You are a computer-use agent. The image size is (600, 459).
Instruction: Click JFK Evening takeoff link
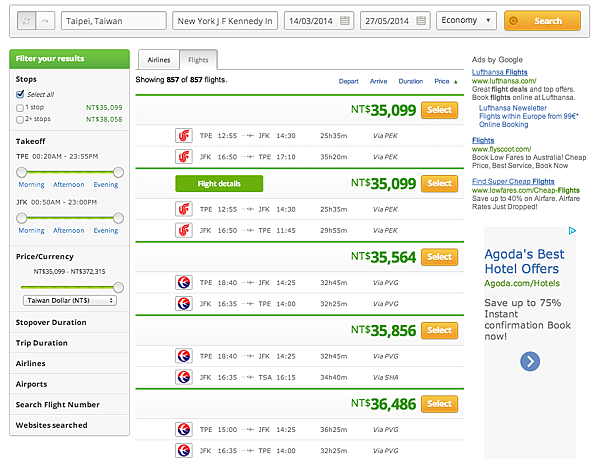[106, 231]
